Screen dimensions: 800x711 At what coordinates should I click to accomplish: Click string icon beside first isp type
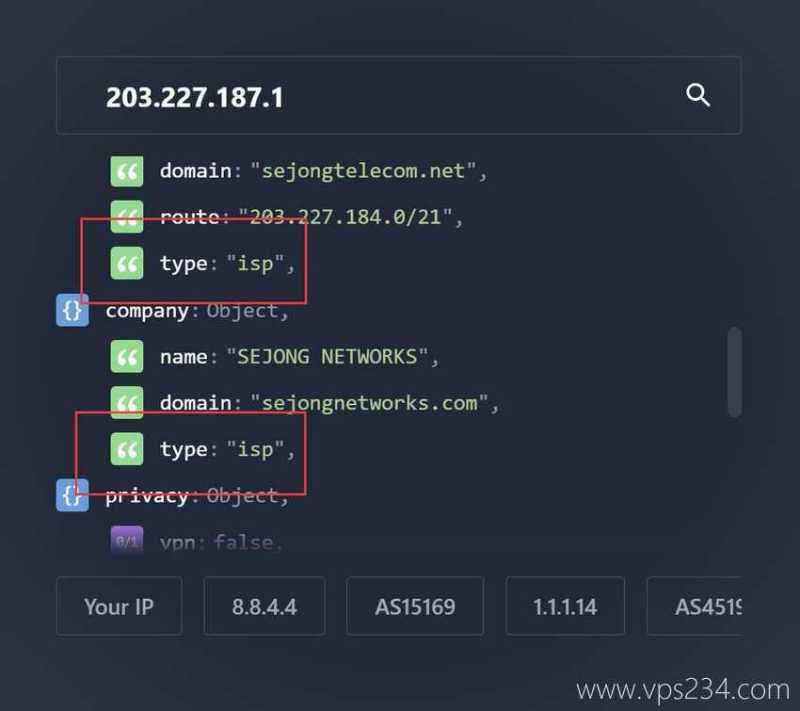pos(127,264)
